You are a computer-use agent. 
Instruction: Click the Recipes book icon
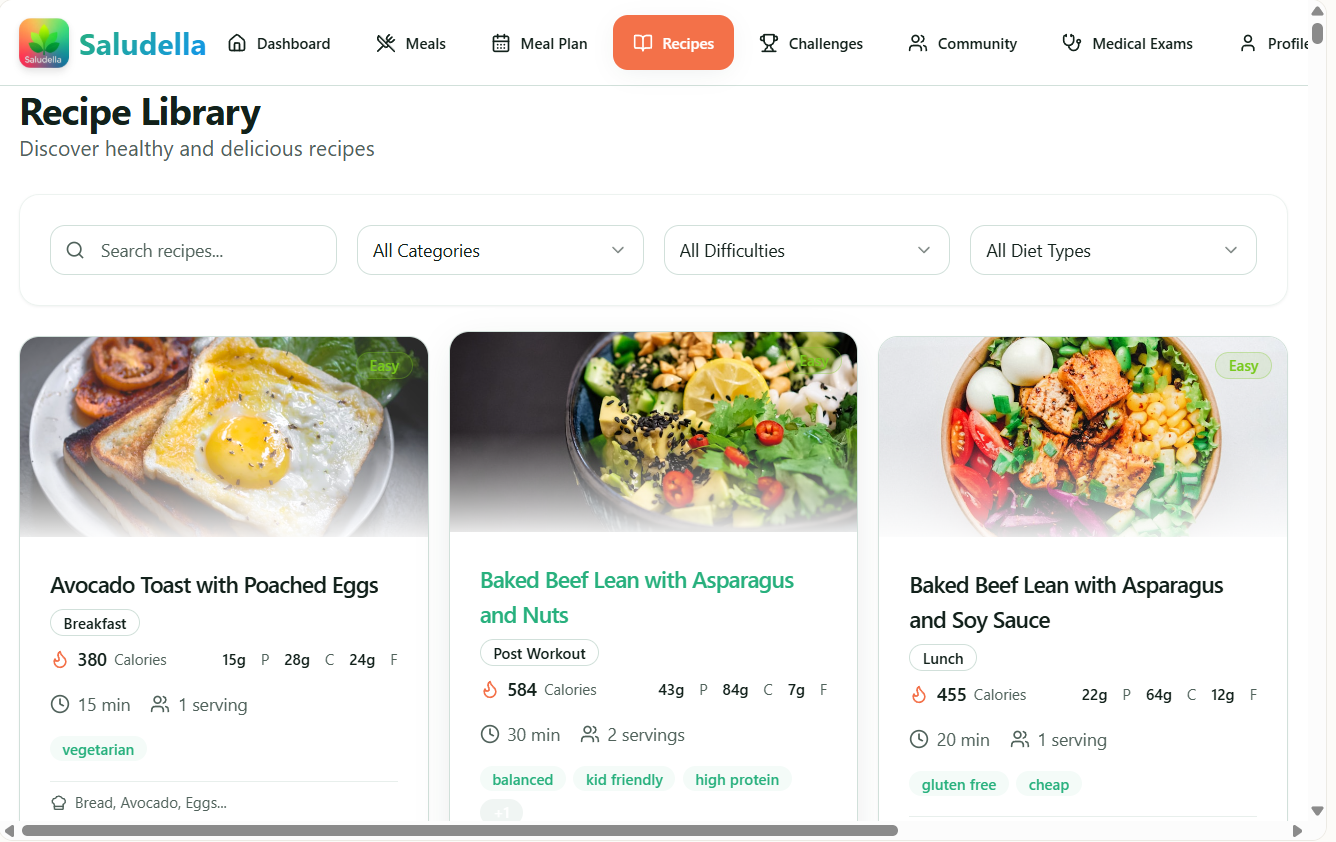642,42
